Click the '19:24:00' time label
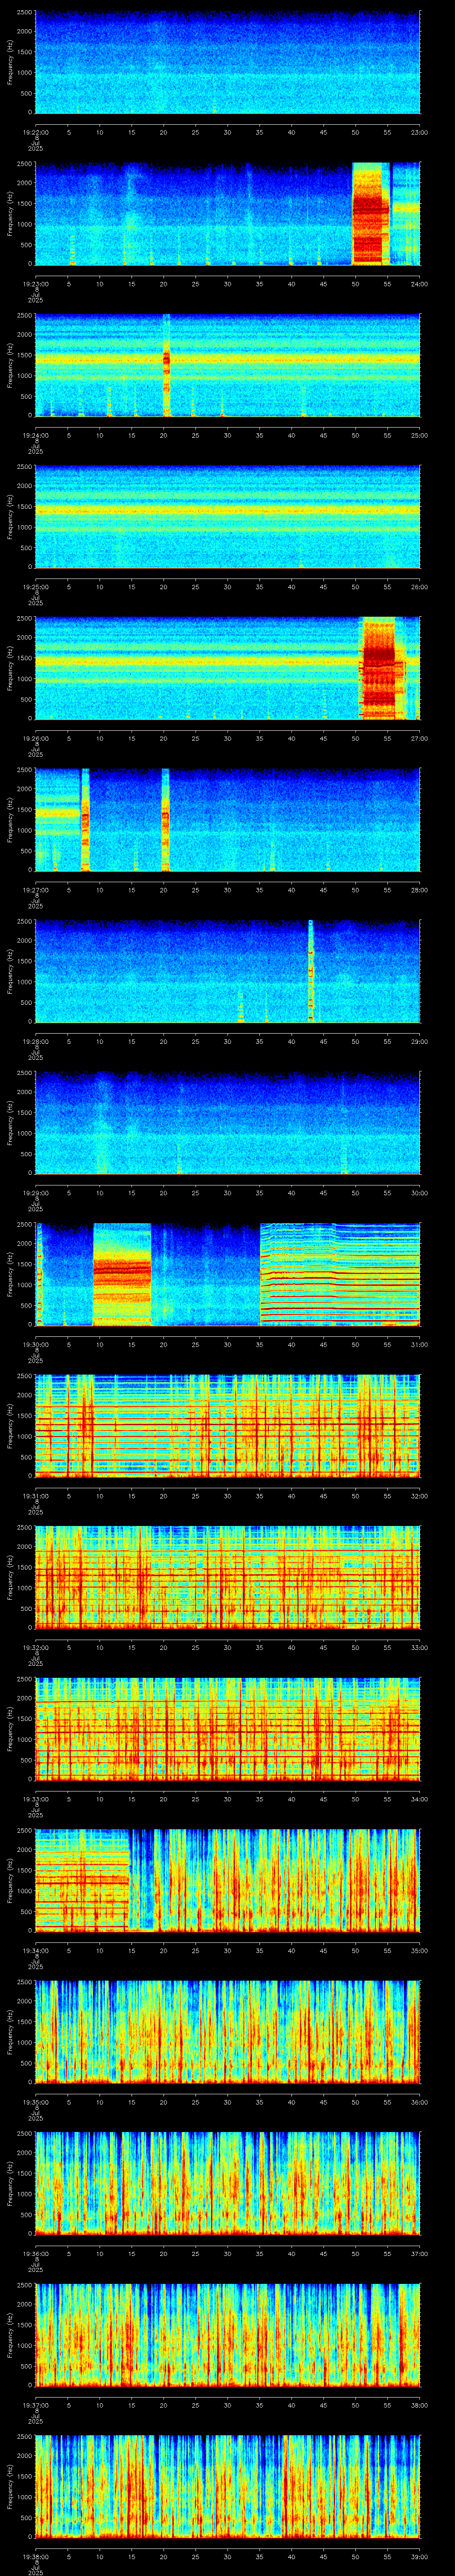 pyautogui.click(x=35, y=435)
